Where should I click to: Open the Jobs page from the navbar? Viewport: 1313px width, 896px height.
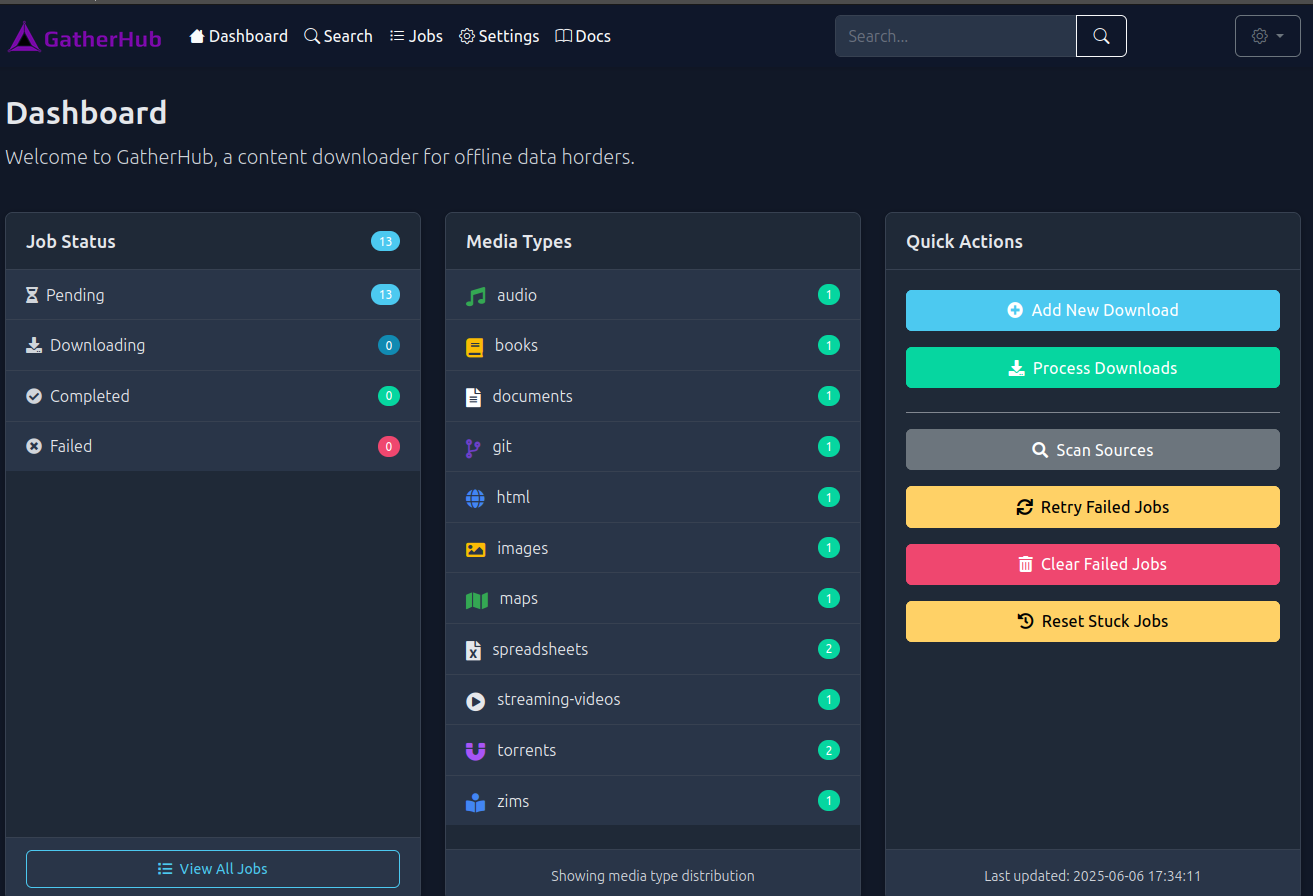(x=416, y=35)
